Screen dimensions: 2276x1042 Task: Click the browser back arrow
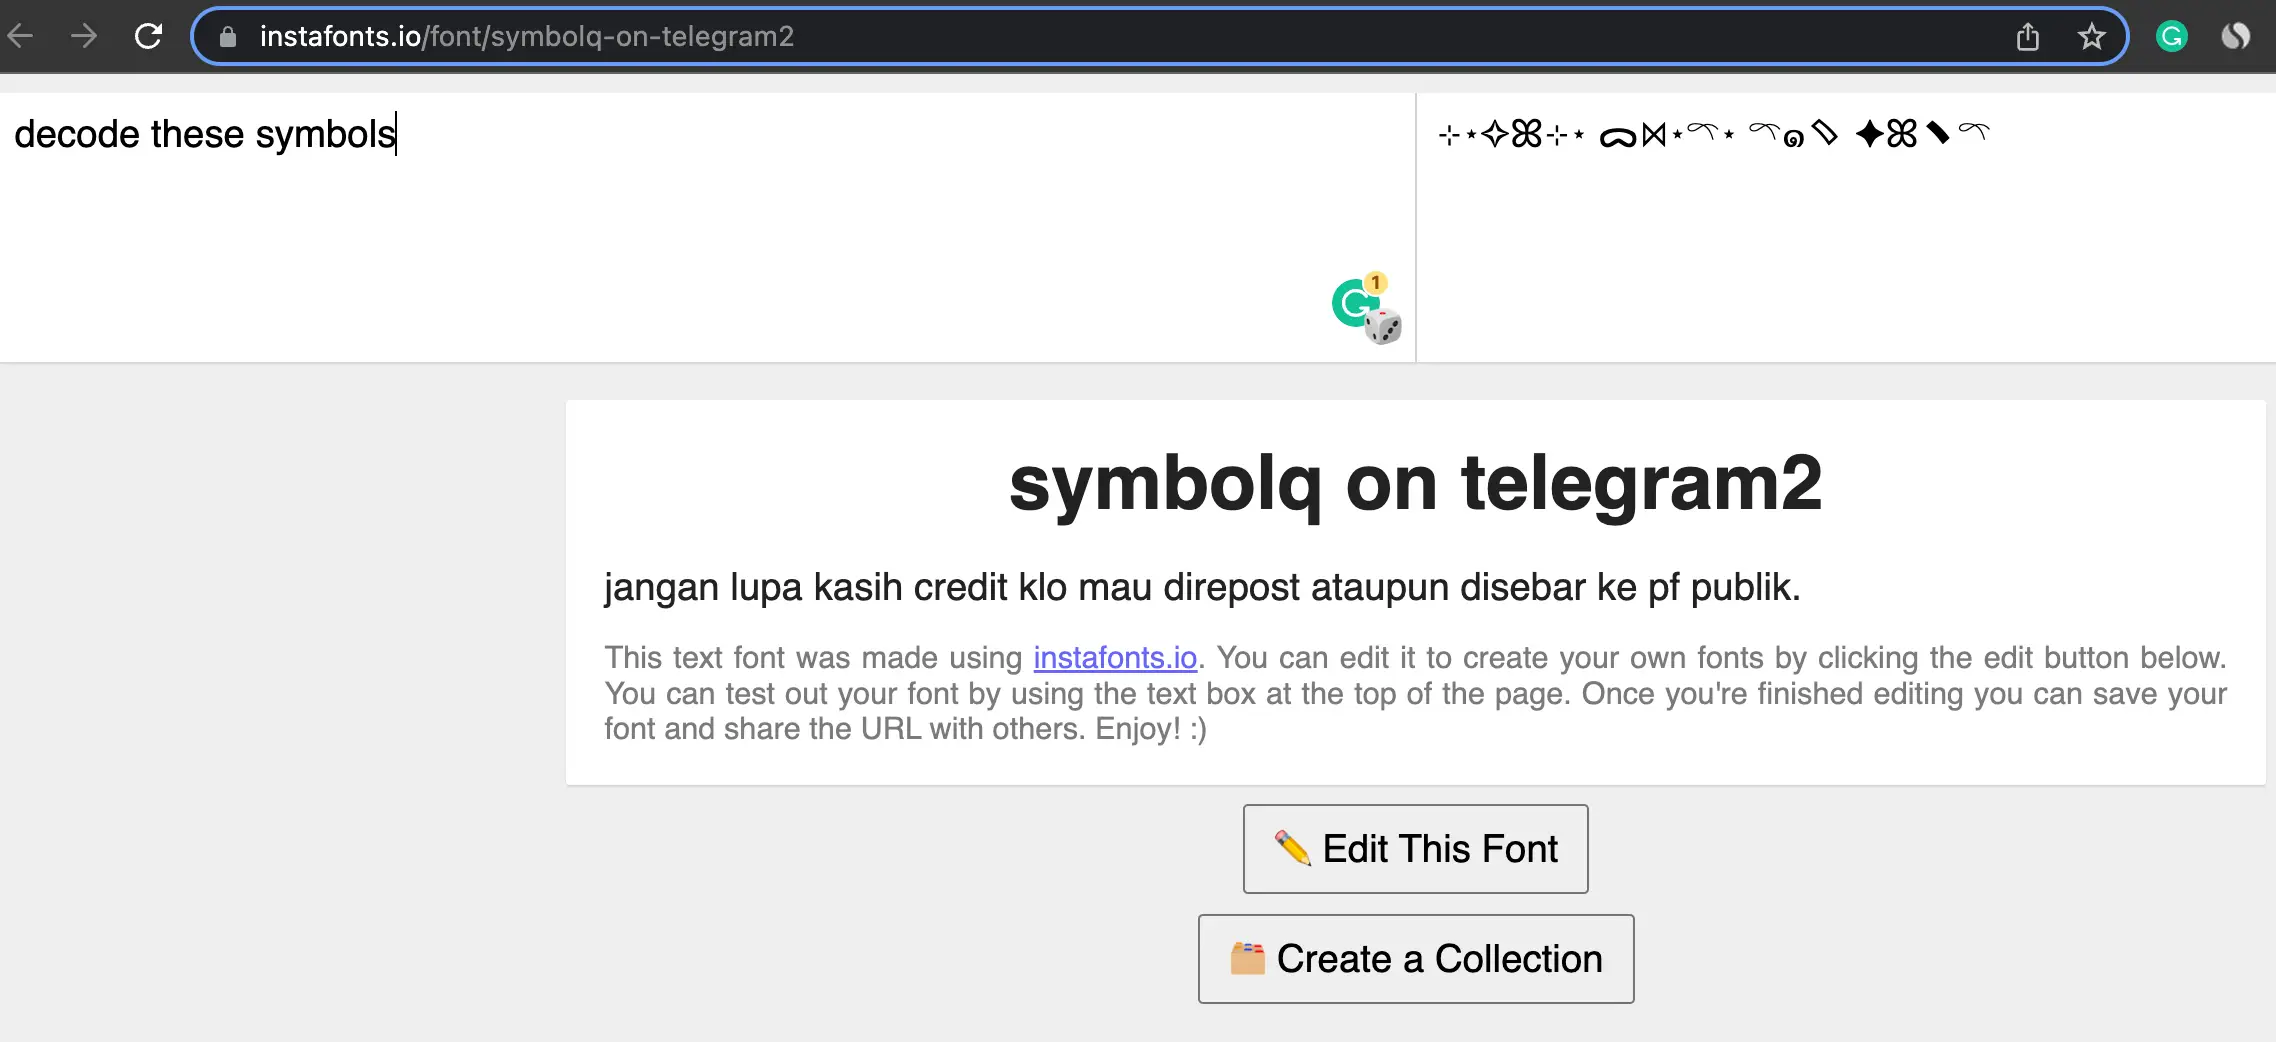click(x=20, y=37)
